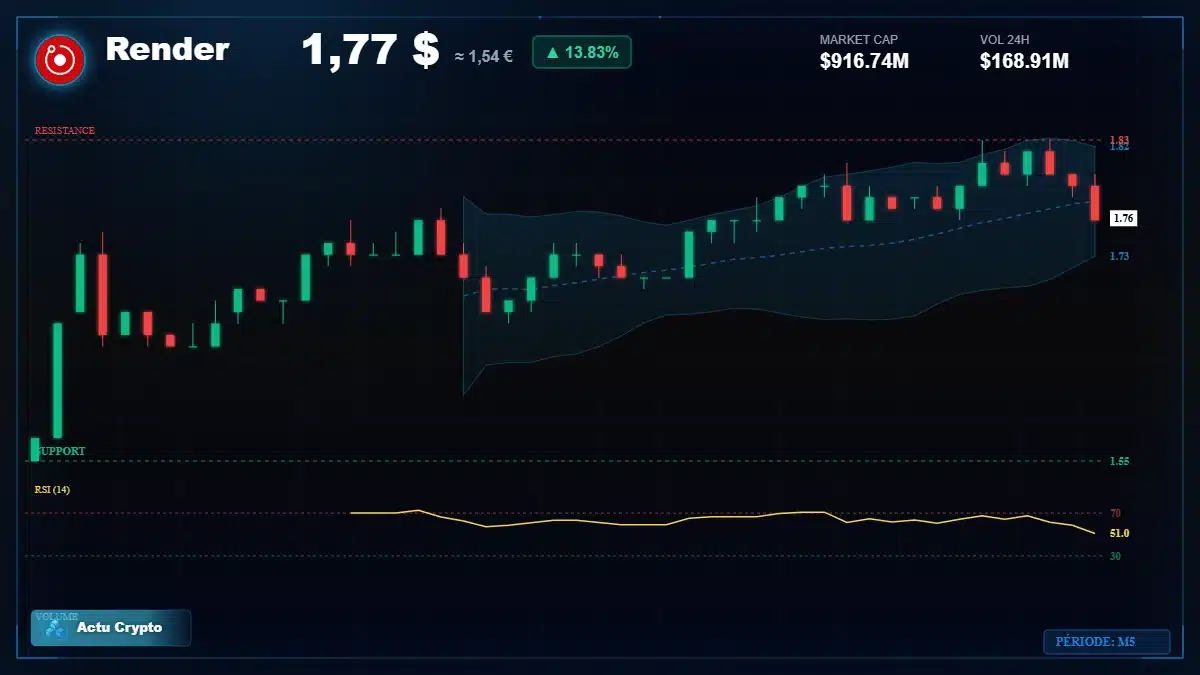Click the 1.55 support price label
This screenshot has width=1200, height=675.
1119,461
